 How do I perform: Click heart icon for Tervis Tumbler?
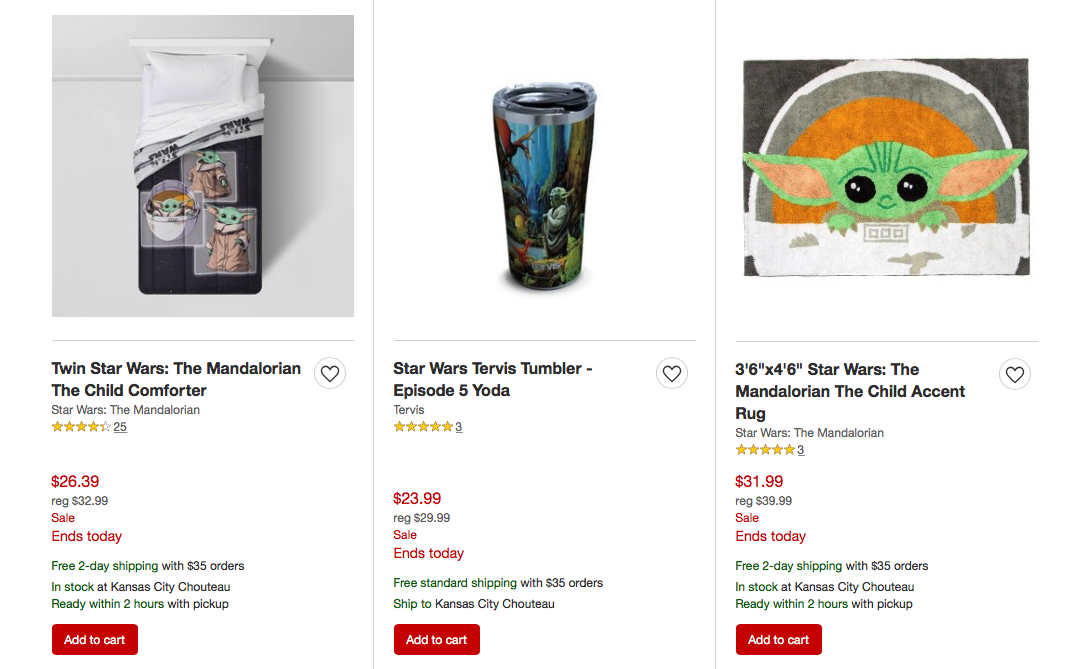tap(672, 374)
